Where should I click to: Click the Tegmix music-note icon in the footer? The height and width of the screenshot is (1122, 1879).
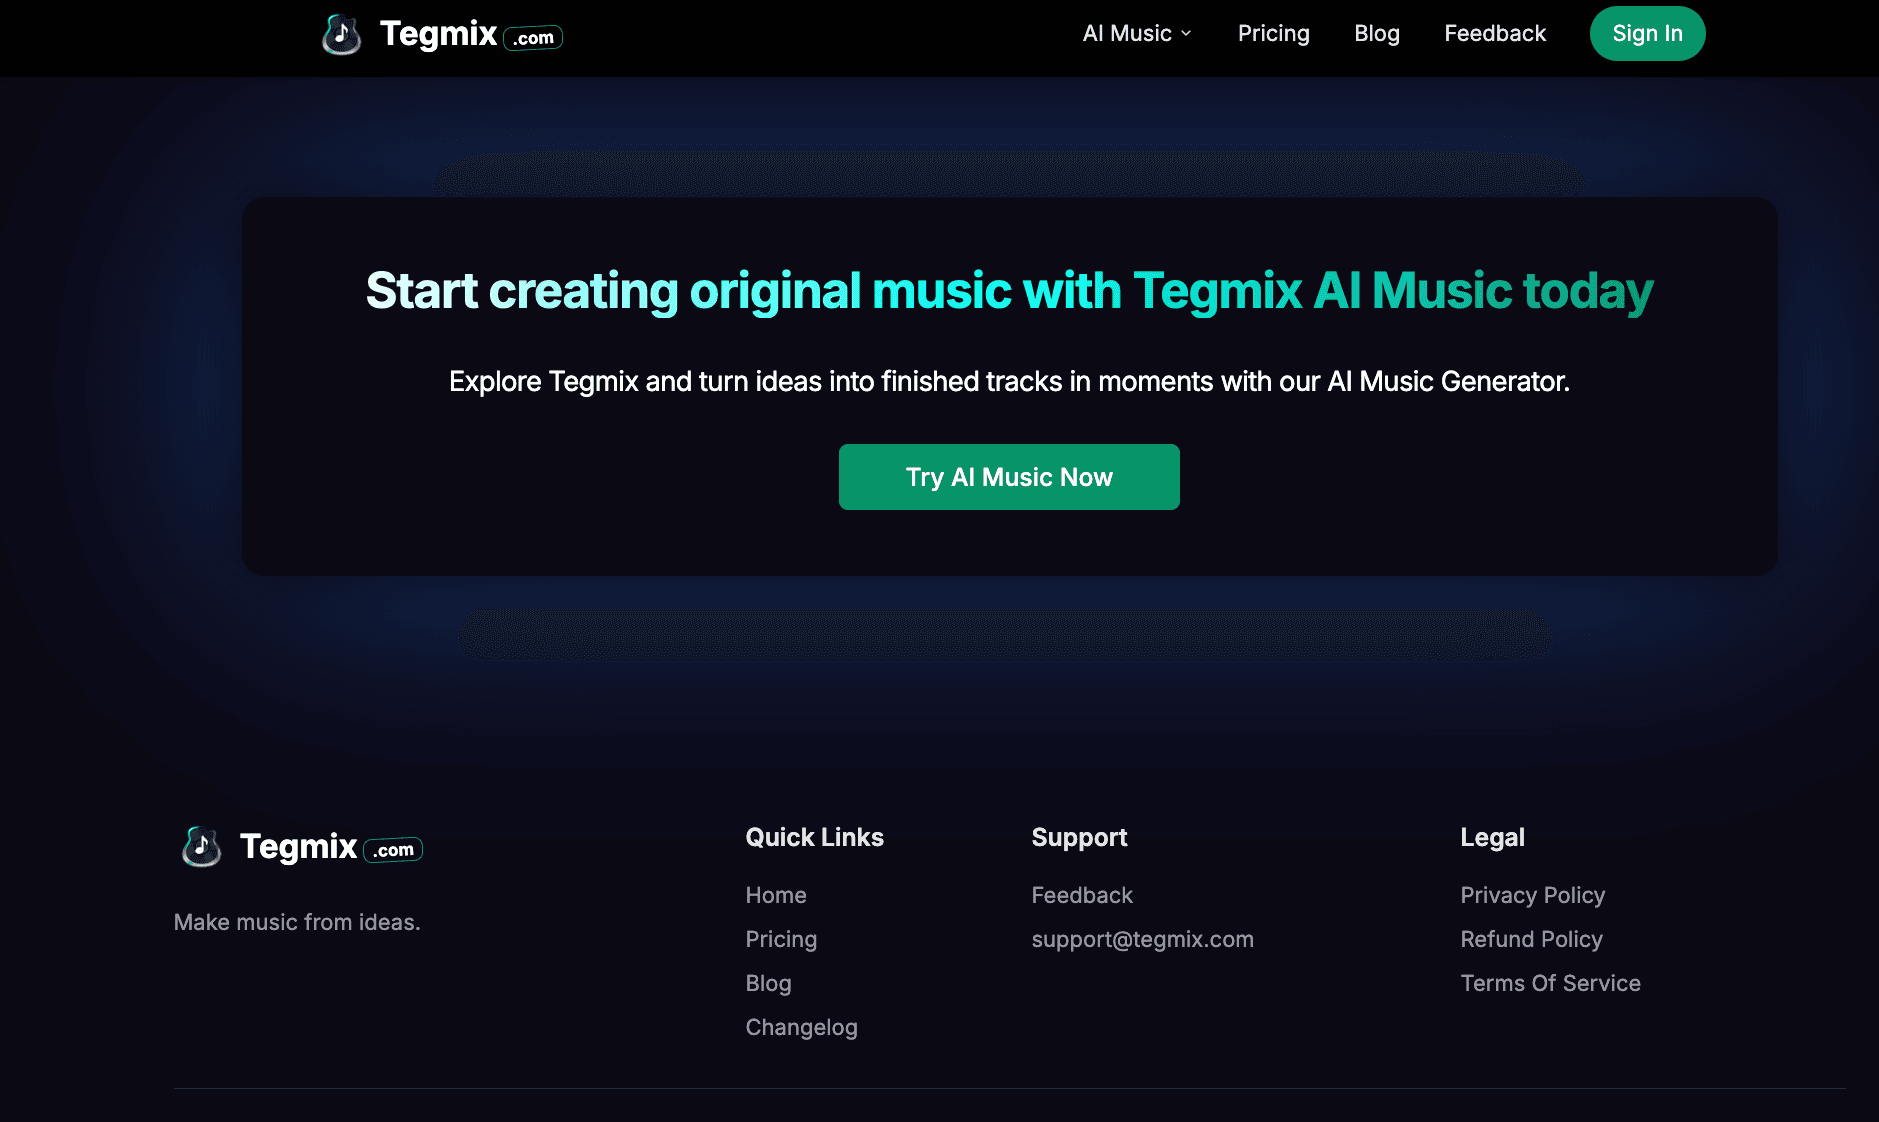click(x=200, y=847)
